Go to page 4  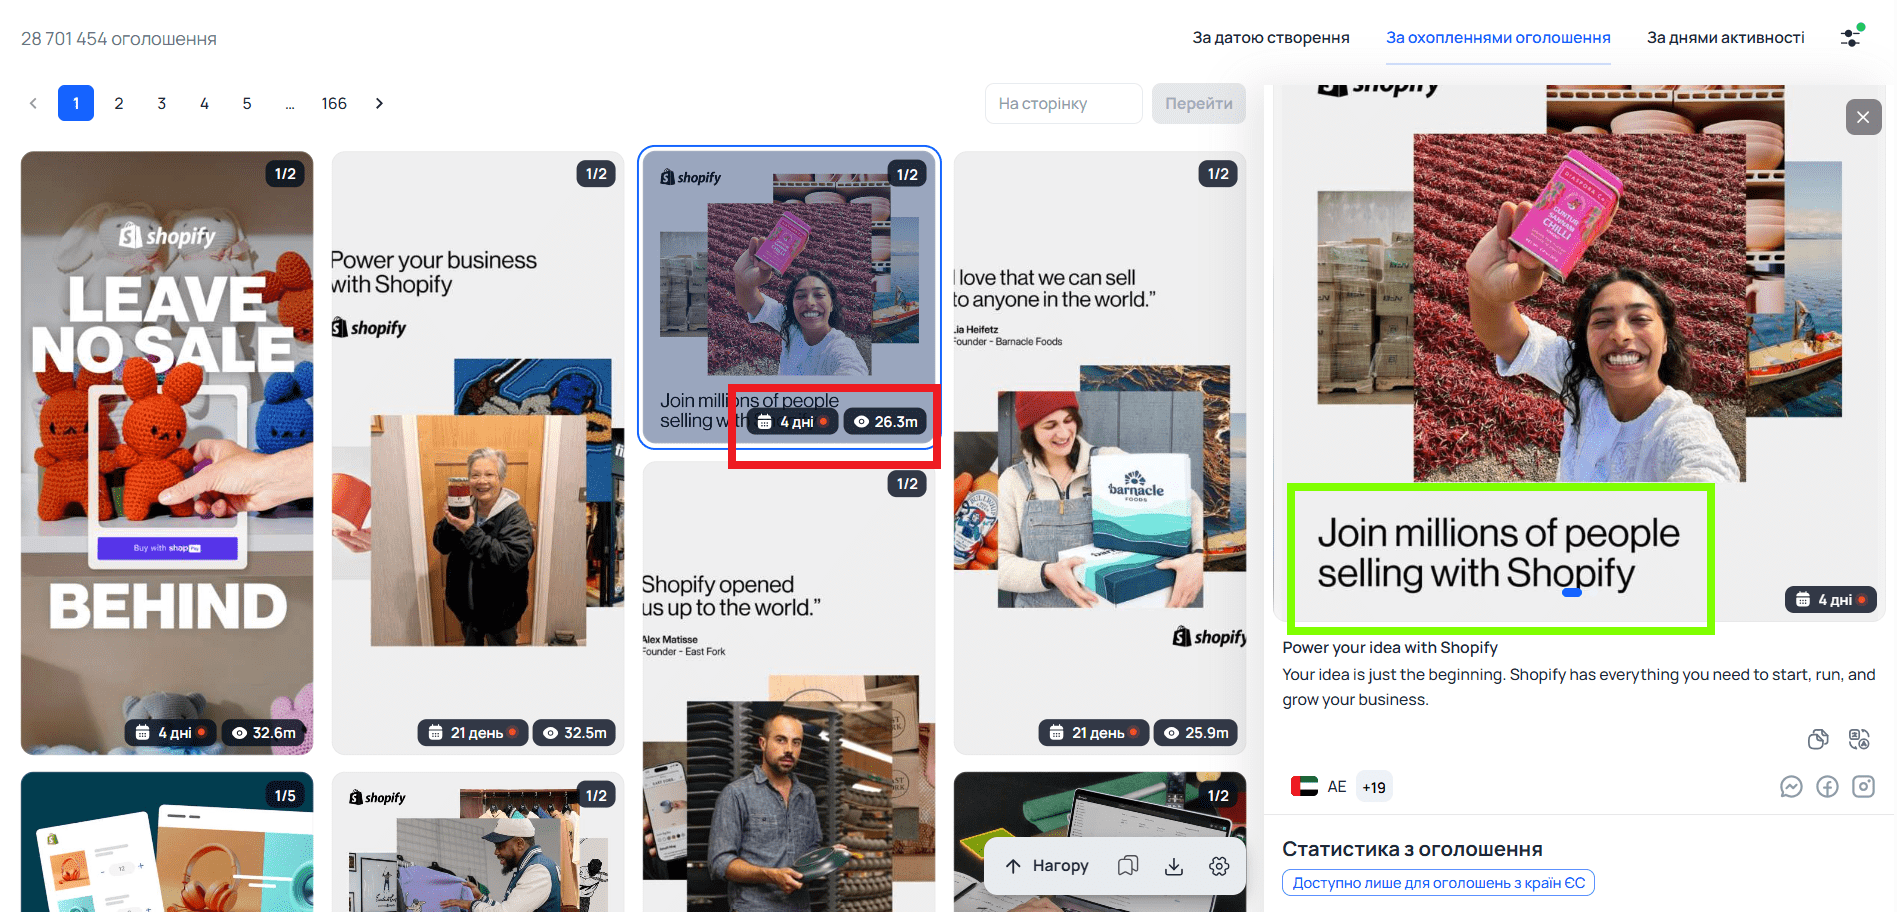(x=204, y=103)
